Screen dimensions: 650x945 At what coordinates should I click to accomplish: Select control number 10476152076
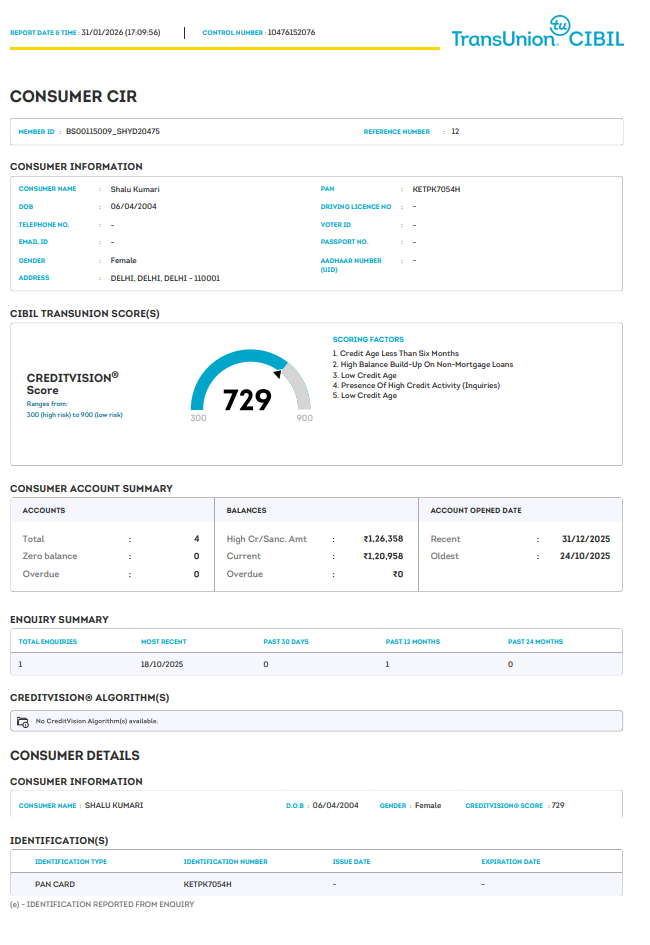(291, 33)
